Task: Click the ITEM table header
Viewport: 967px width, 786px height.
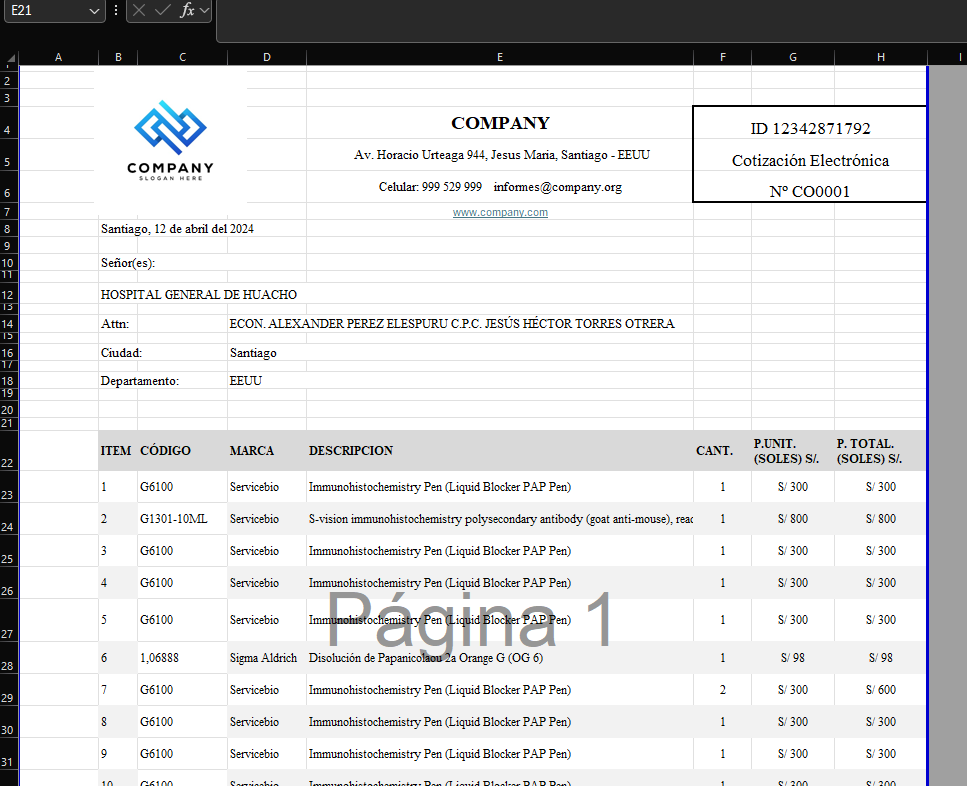Action: (x=116, y=451)
